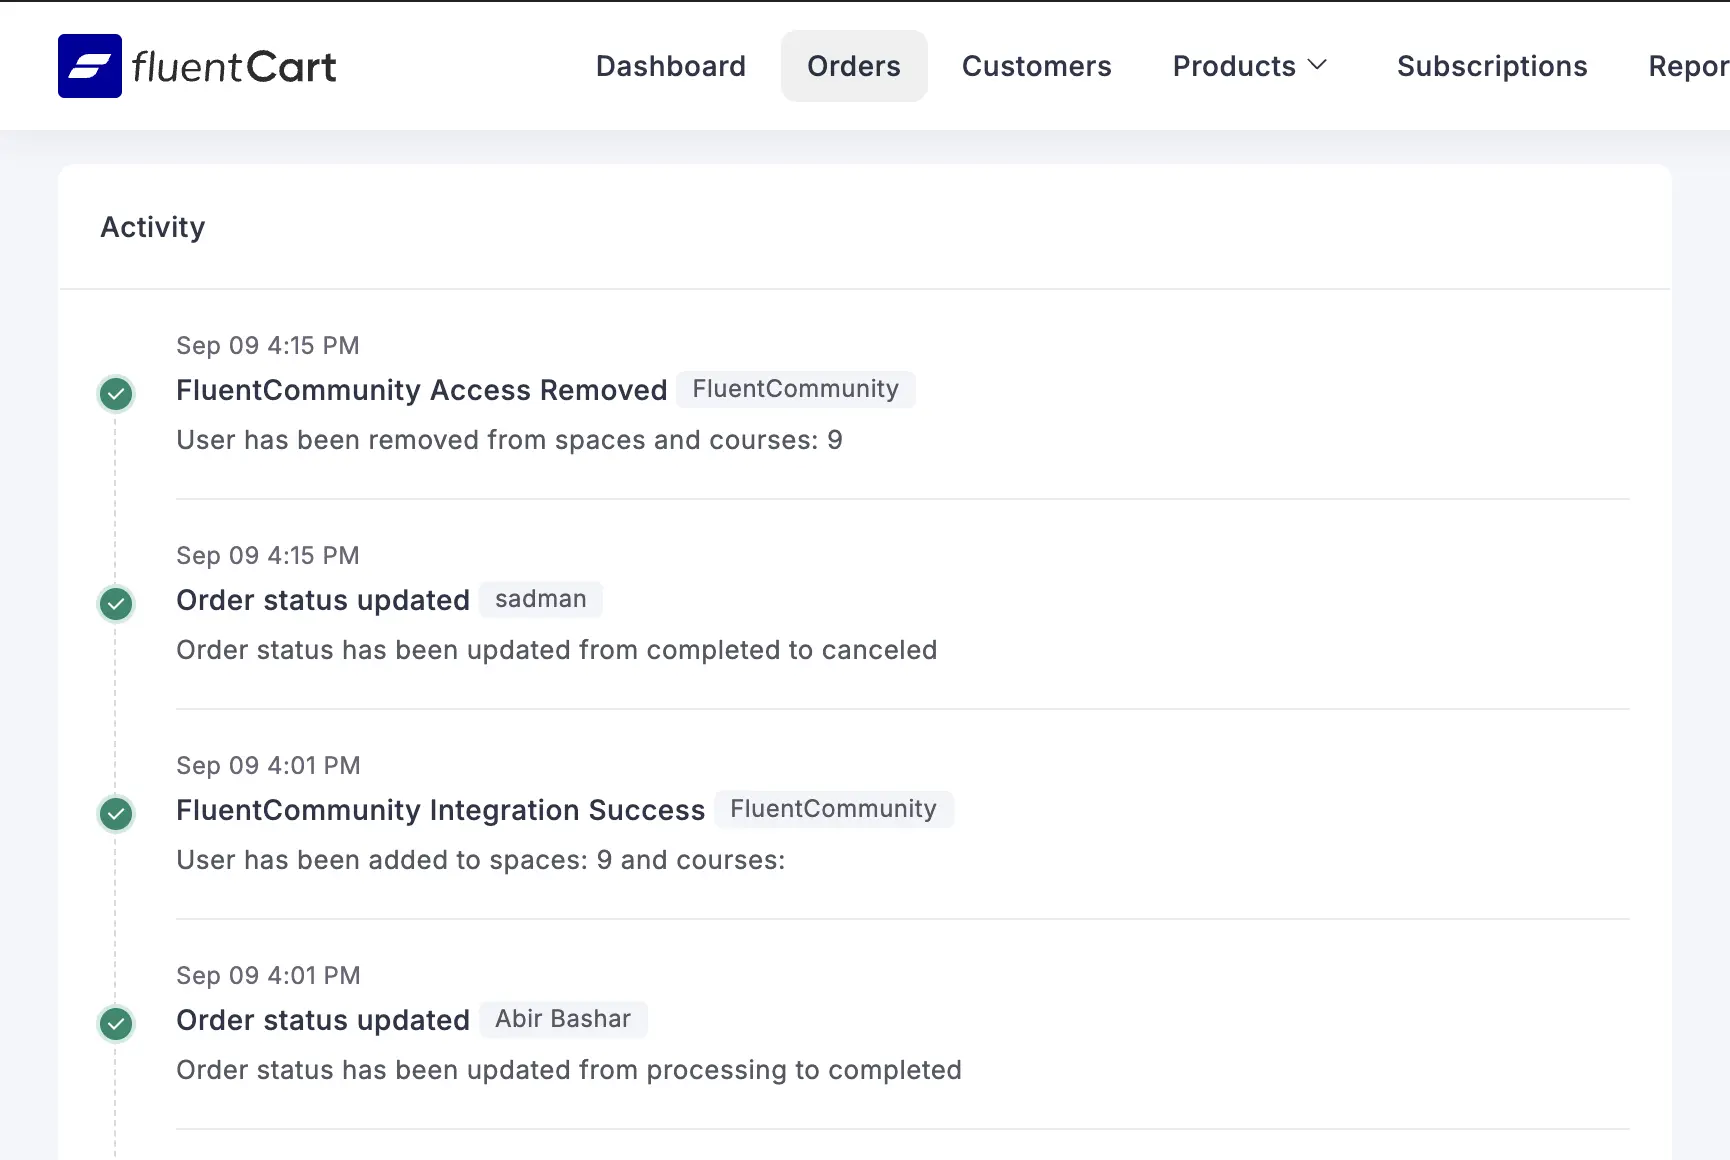The height and width of the screenshot is (1160, 1730).
Task: Click the Activity section heading
Action: (x=153, y=227)
